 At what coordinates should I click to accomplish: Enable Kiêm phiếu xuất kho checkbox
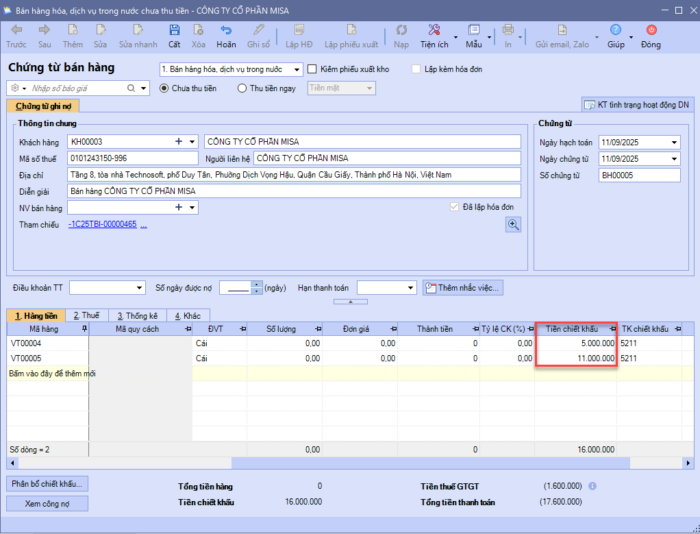313,69
